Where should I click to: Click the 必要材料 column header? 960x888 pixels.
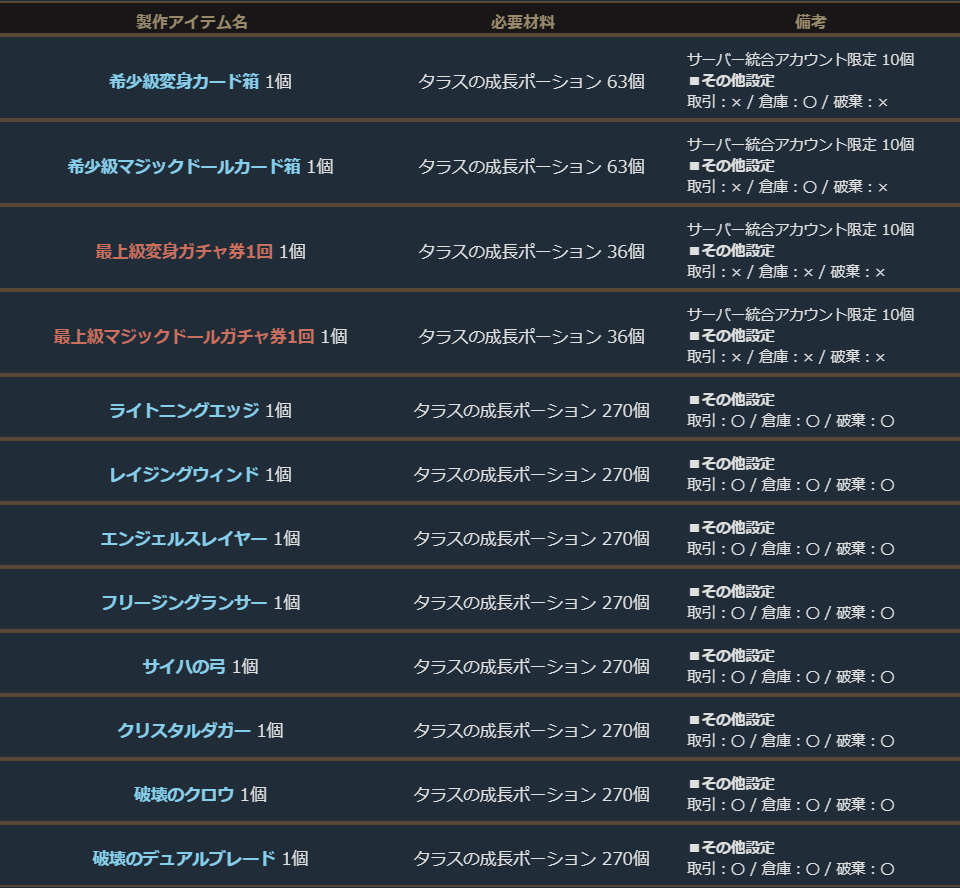(523, 22)
